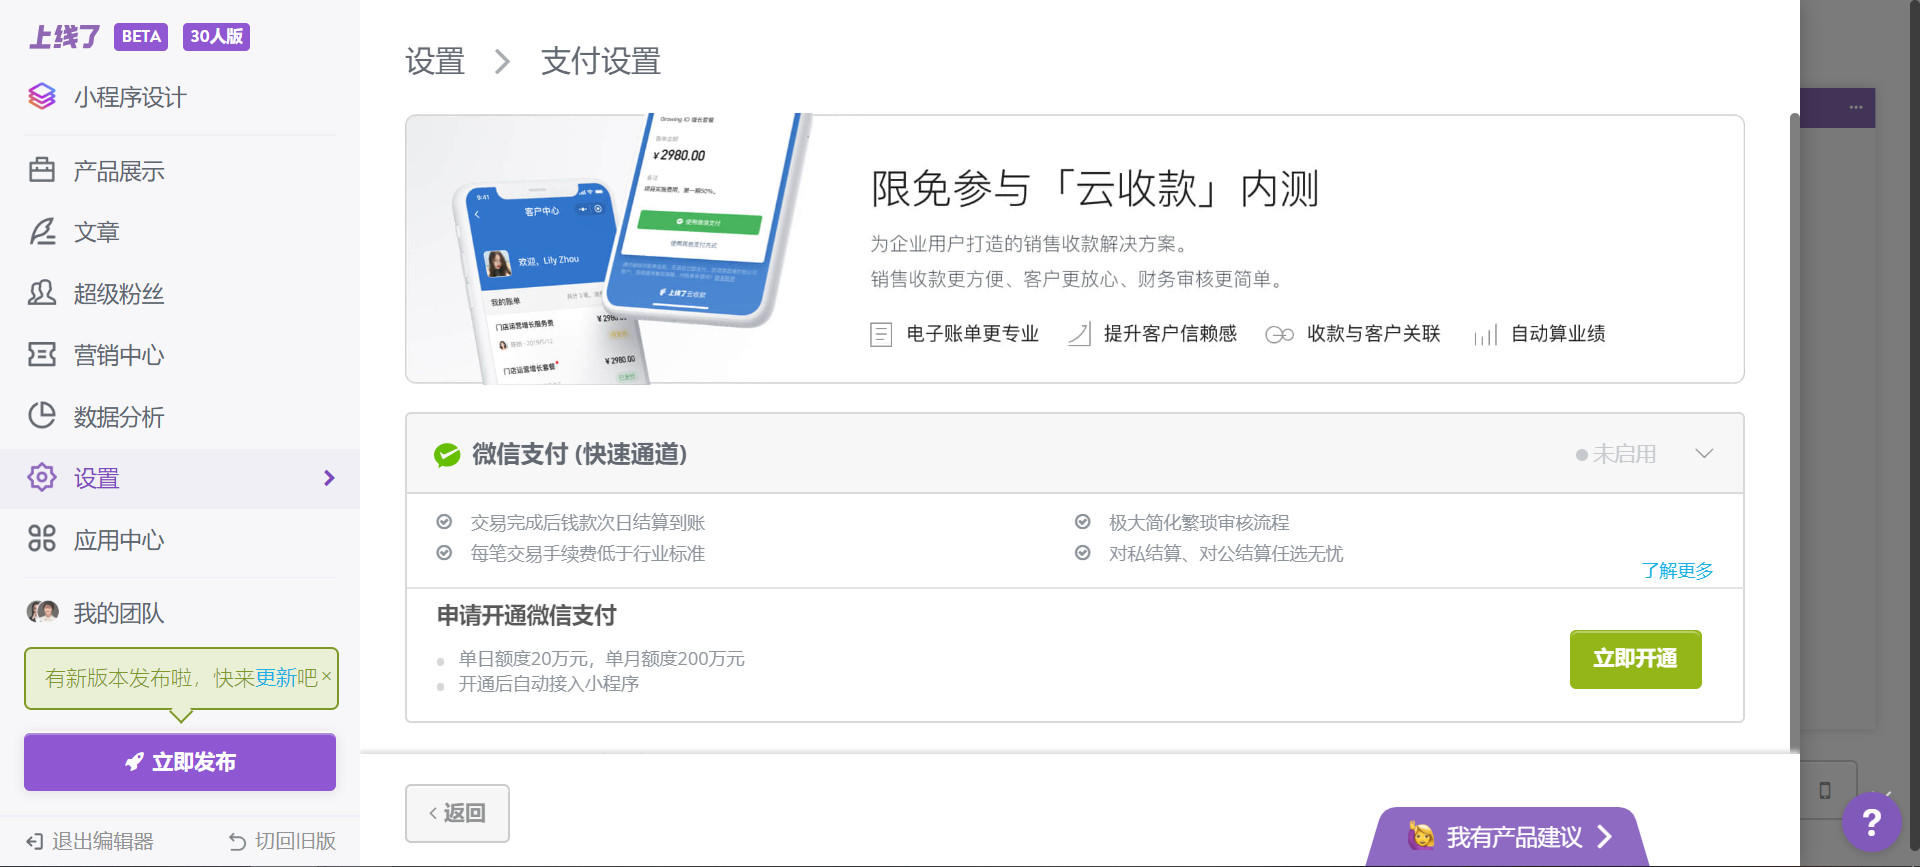
Task: Click the 返回 back button
Action: coord(457,813)
